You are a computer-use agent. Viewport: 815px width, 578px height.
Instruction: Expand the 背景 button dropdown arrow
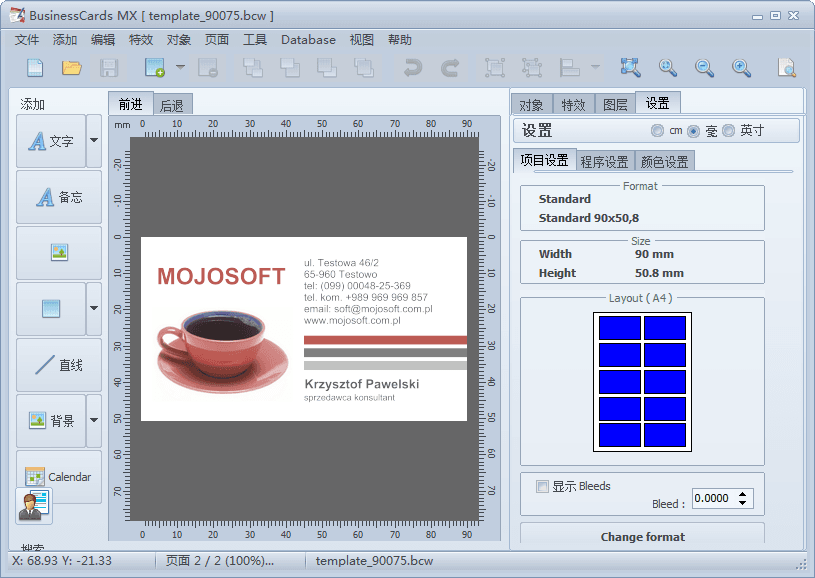(x=94, y=421)
